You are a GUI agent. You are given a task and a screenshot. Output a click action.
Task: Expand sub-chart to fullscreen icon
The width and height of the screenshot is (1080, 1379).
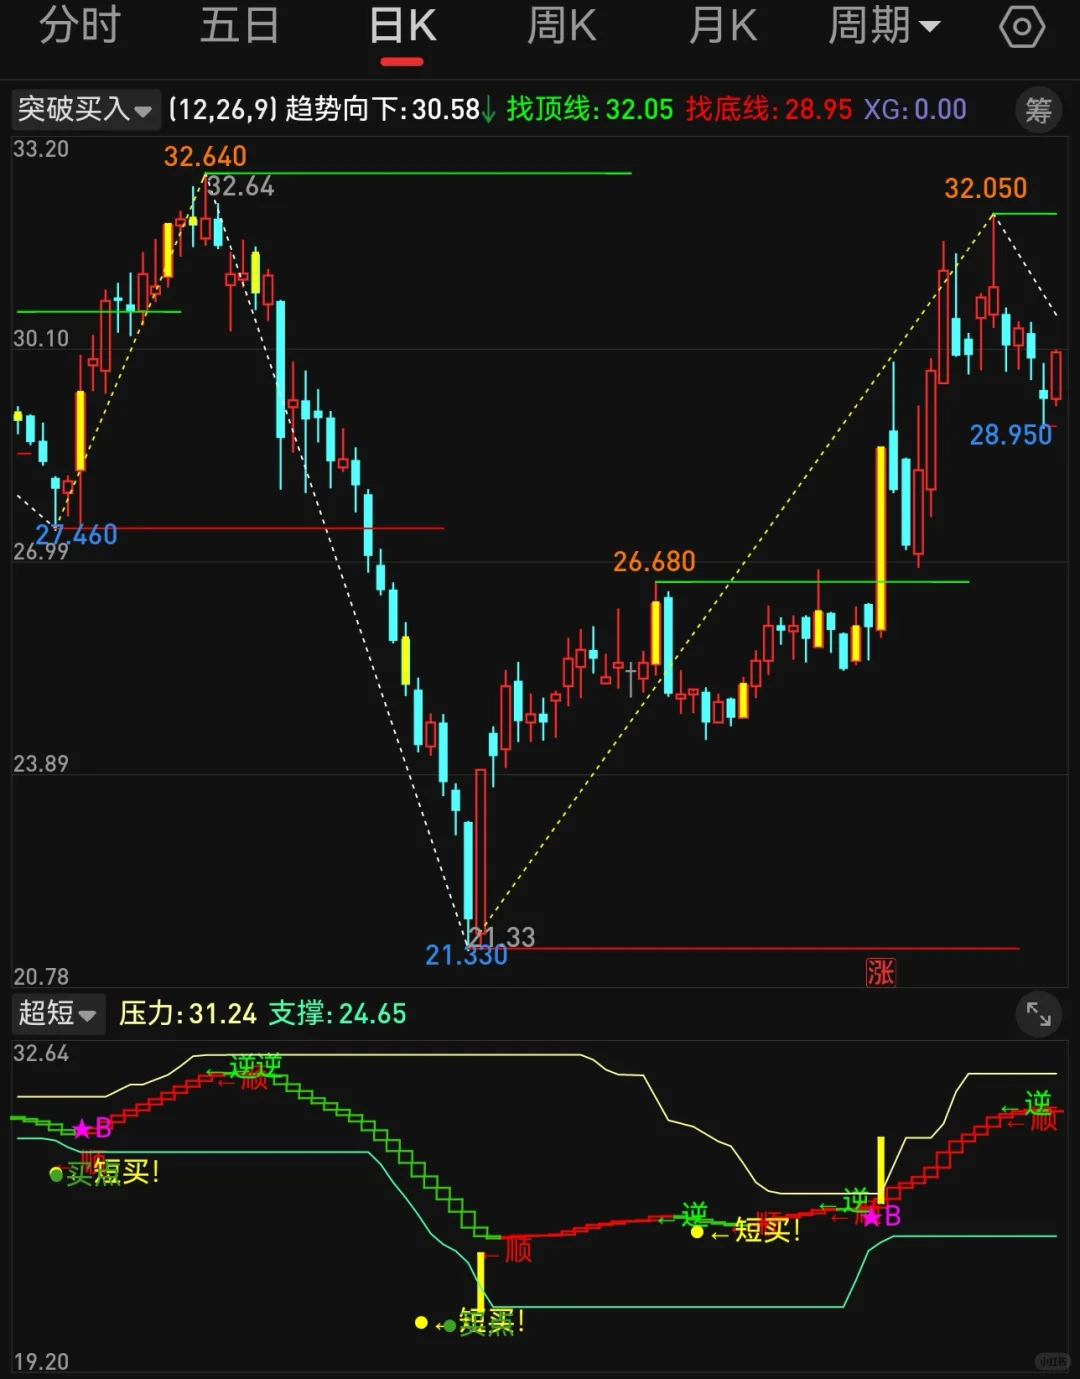[1039, 1015]
